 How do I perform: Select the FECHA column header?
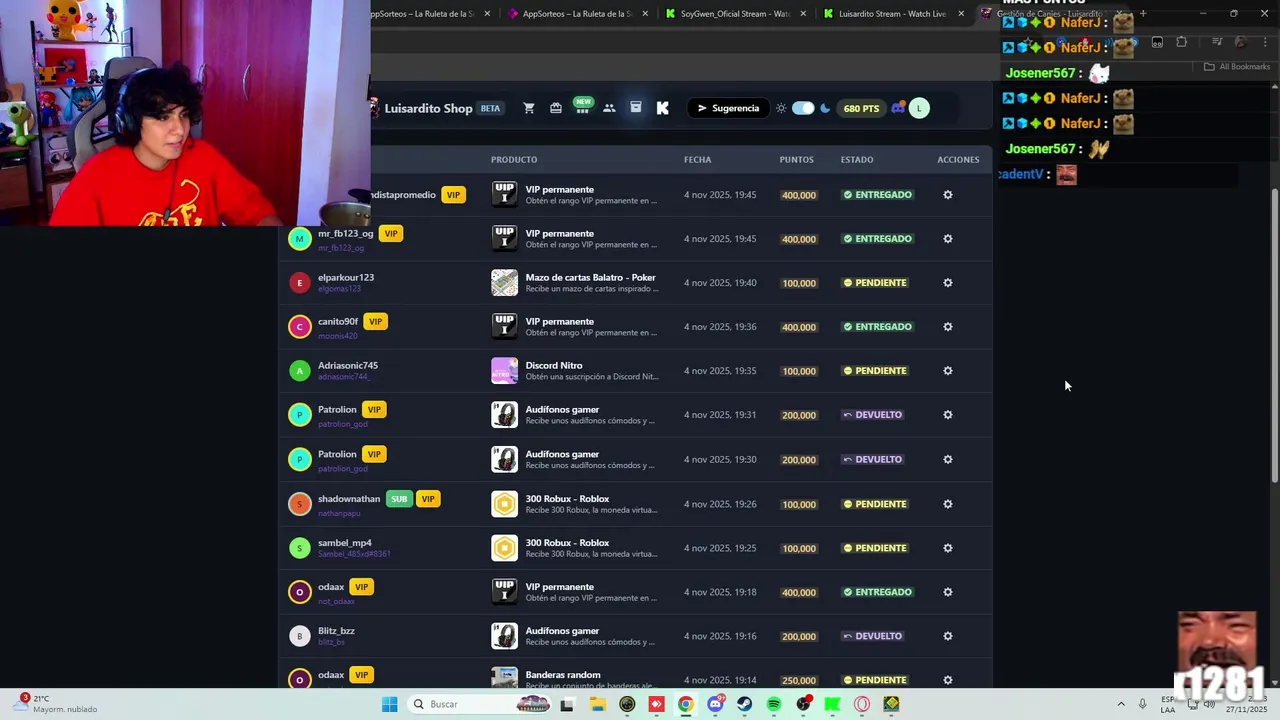pyautogui.click(x=698, y=160)
